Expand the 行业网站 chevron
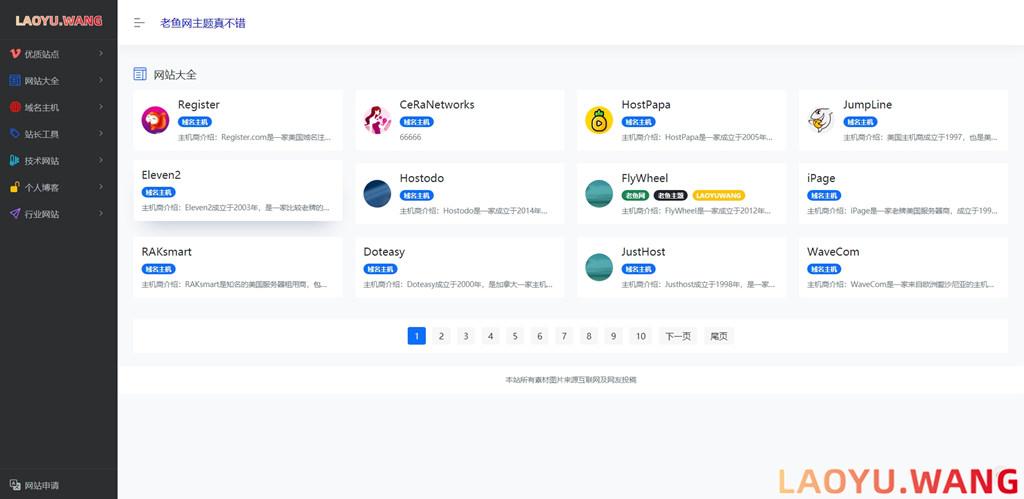Screen dimensions: 1024x499 point(101,214)
